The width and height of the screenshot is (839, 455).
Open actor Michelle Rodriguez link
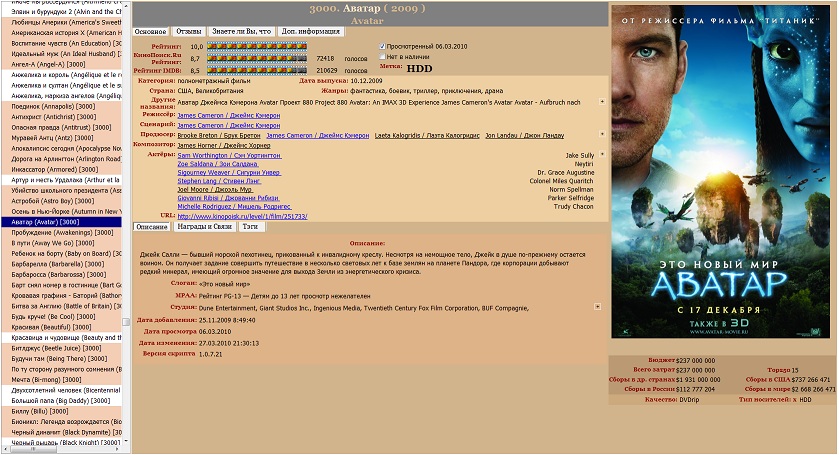pyautogui.click(x=234, y=207)
